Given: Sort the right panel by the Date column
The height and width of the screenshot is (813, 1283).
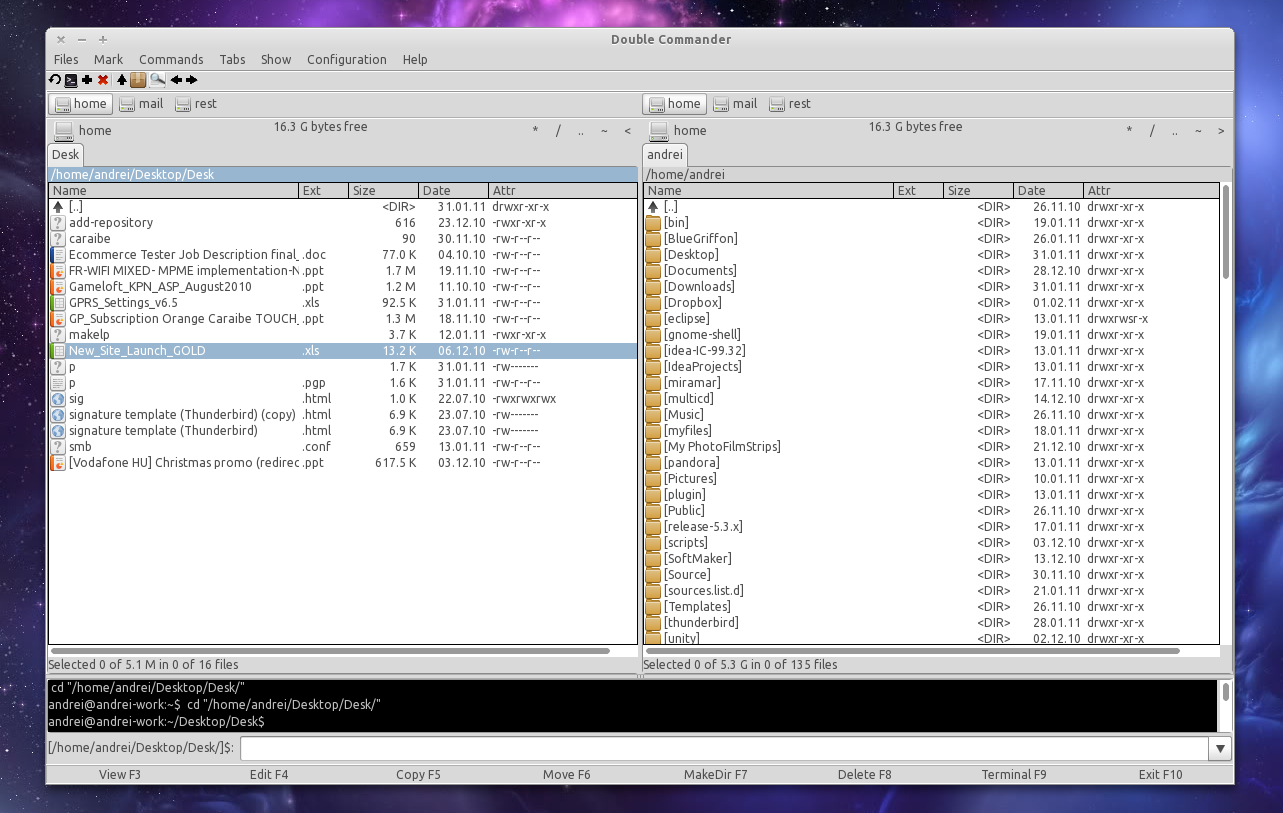Looking at the screenshot, I should [x=1047, y=190].
